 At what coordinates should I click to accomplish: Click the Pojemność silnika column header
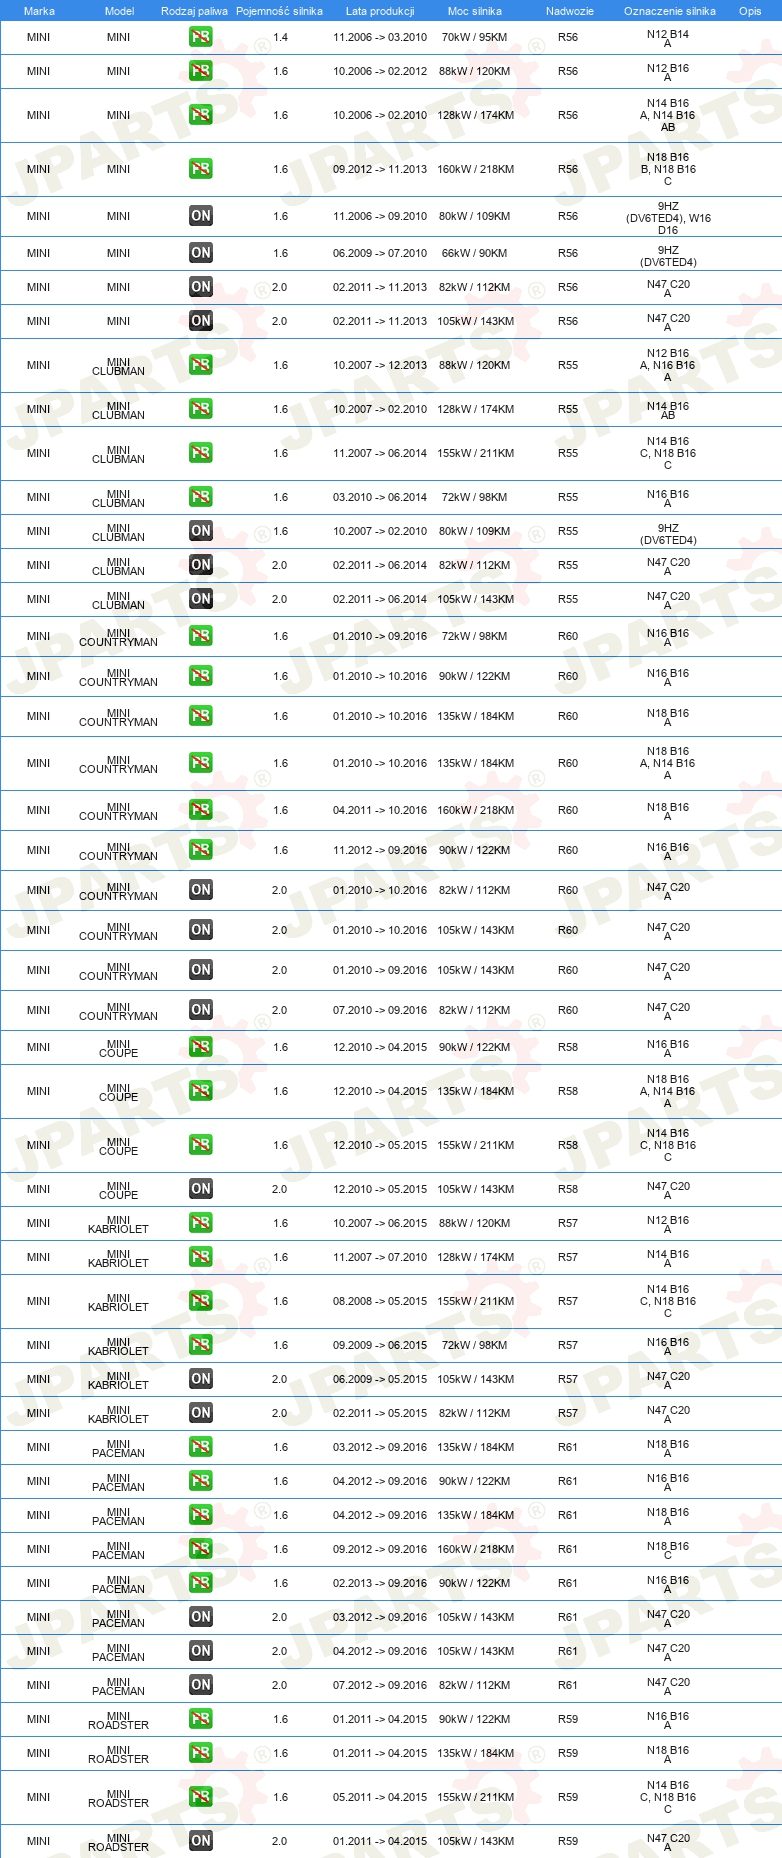coord(279,11)
